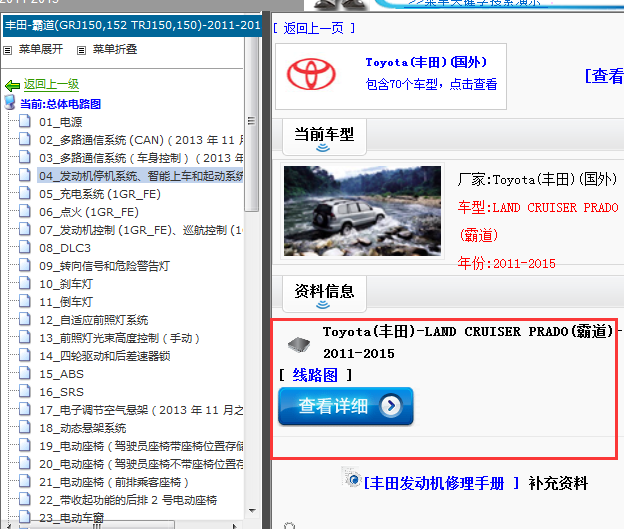Collapse the 当前车型 section arrow
Viewport: 624px width, 529px height.
pos(323,148)
